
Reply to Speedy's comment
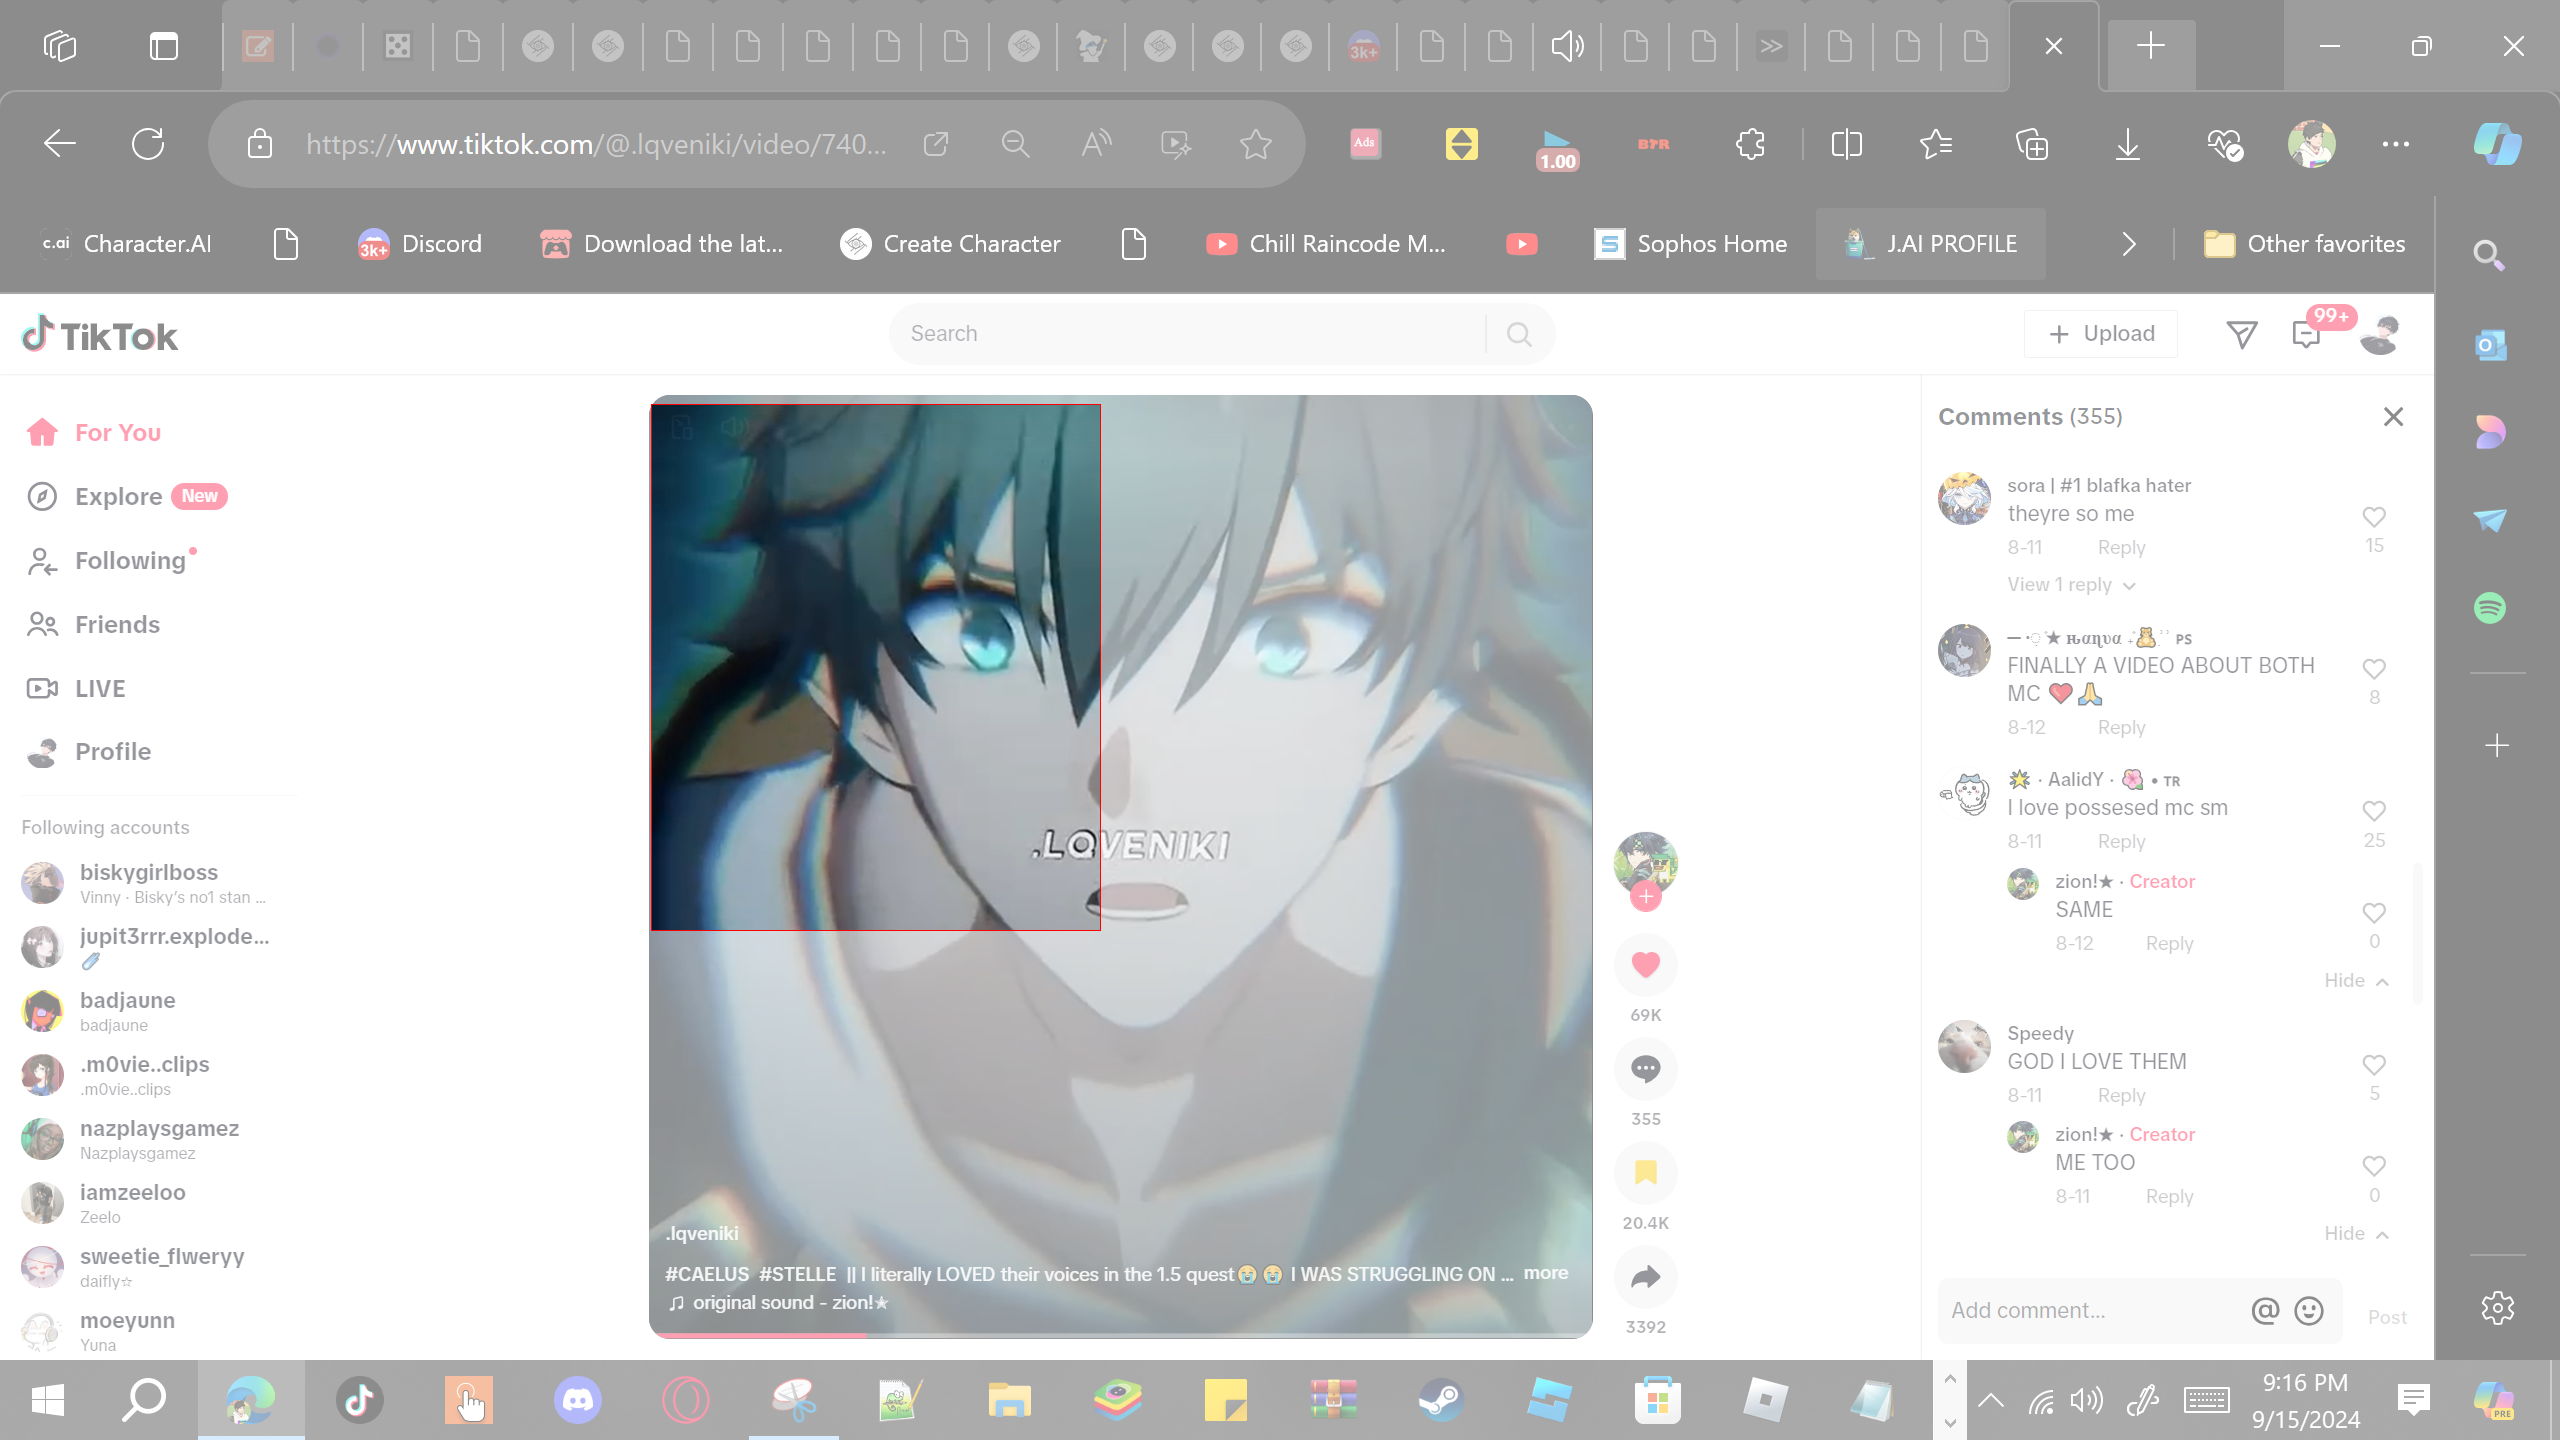click(2121, 1095)
